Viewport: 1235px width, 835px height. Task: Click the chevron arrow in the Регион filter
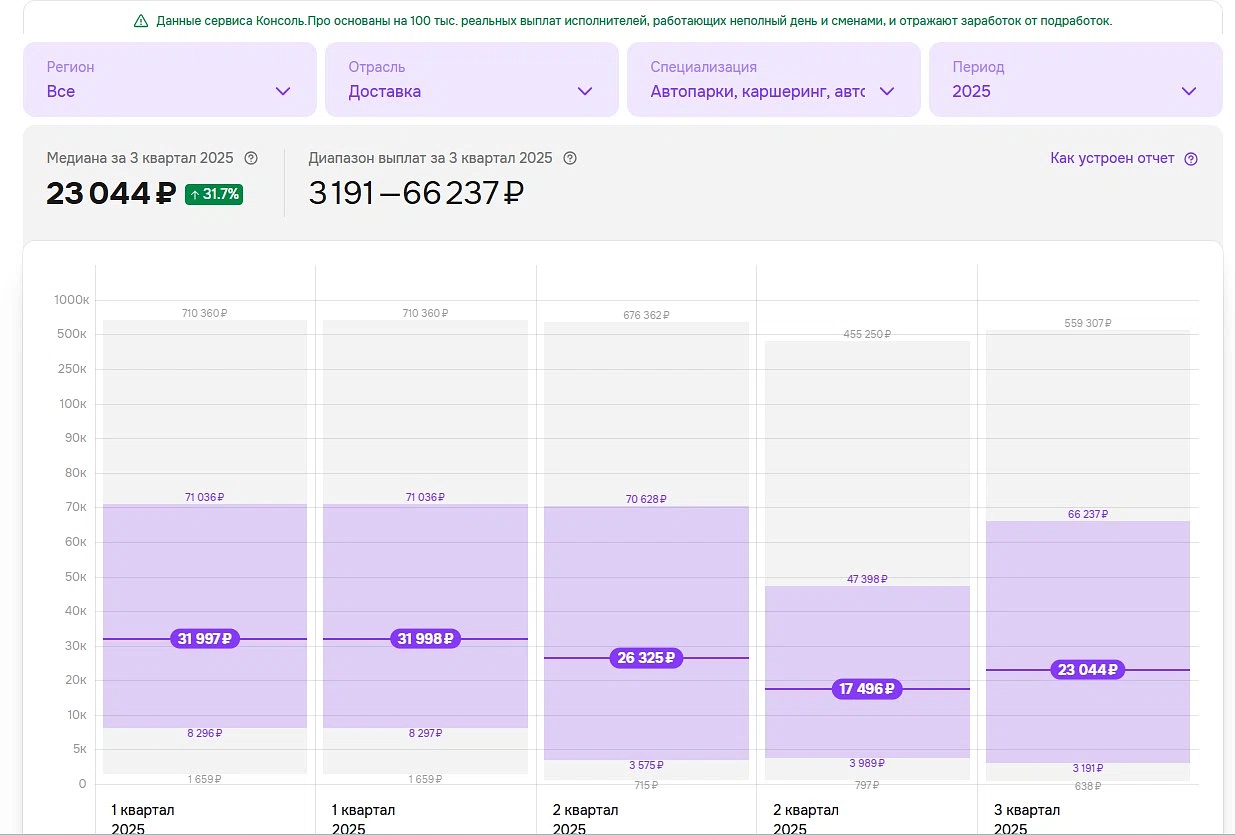click(x=283, y=91)
